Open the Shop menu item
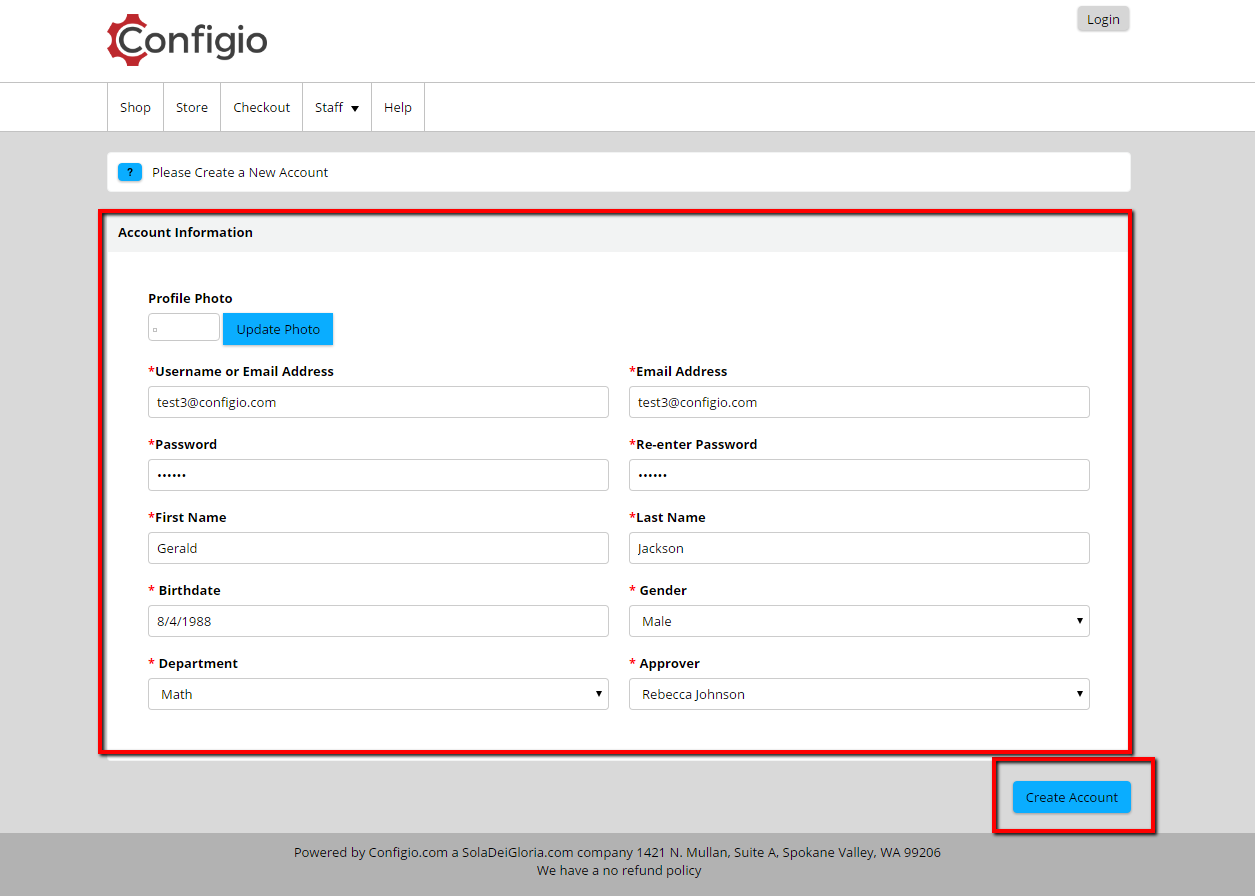Viewport: 1255px width, 896px height. click(x=135, y=107)
